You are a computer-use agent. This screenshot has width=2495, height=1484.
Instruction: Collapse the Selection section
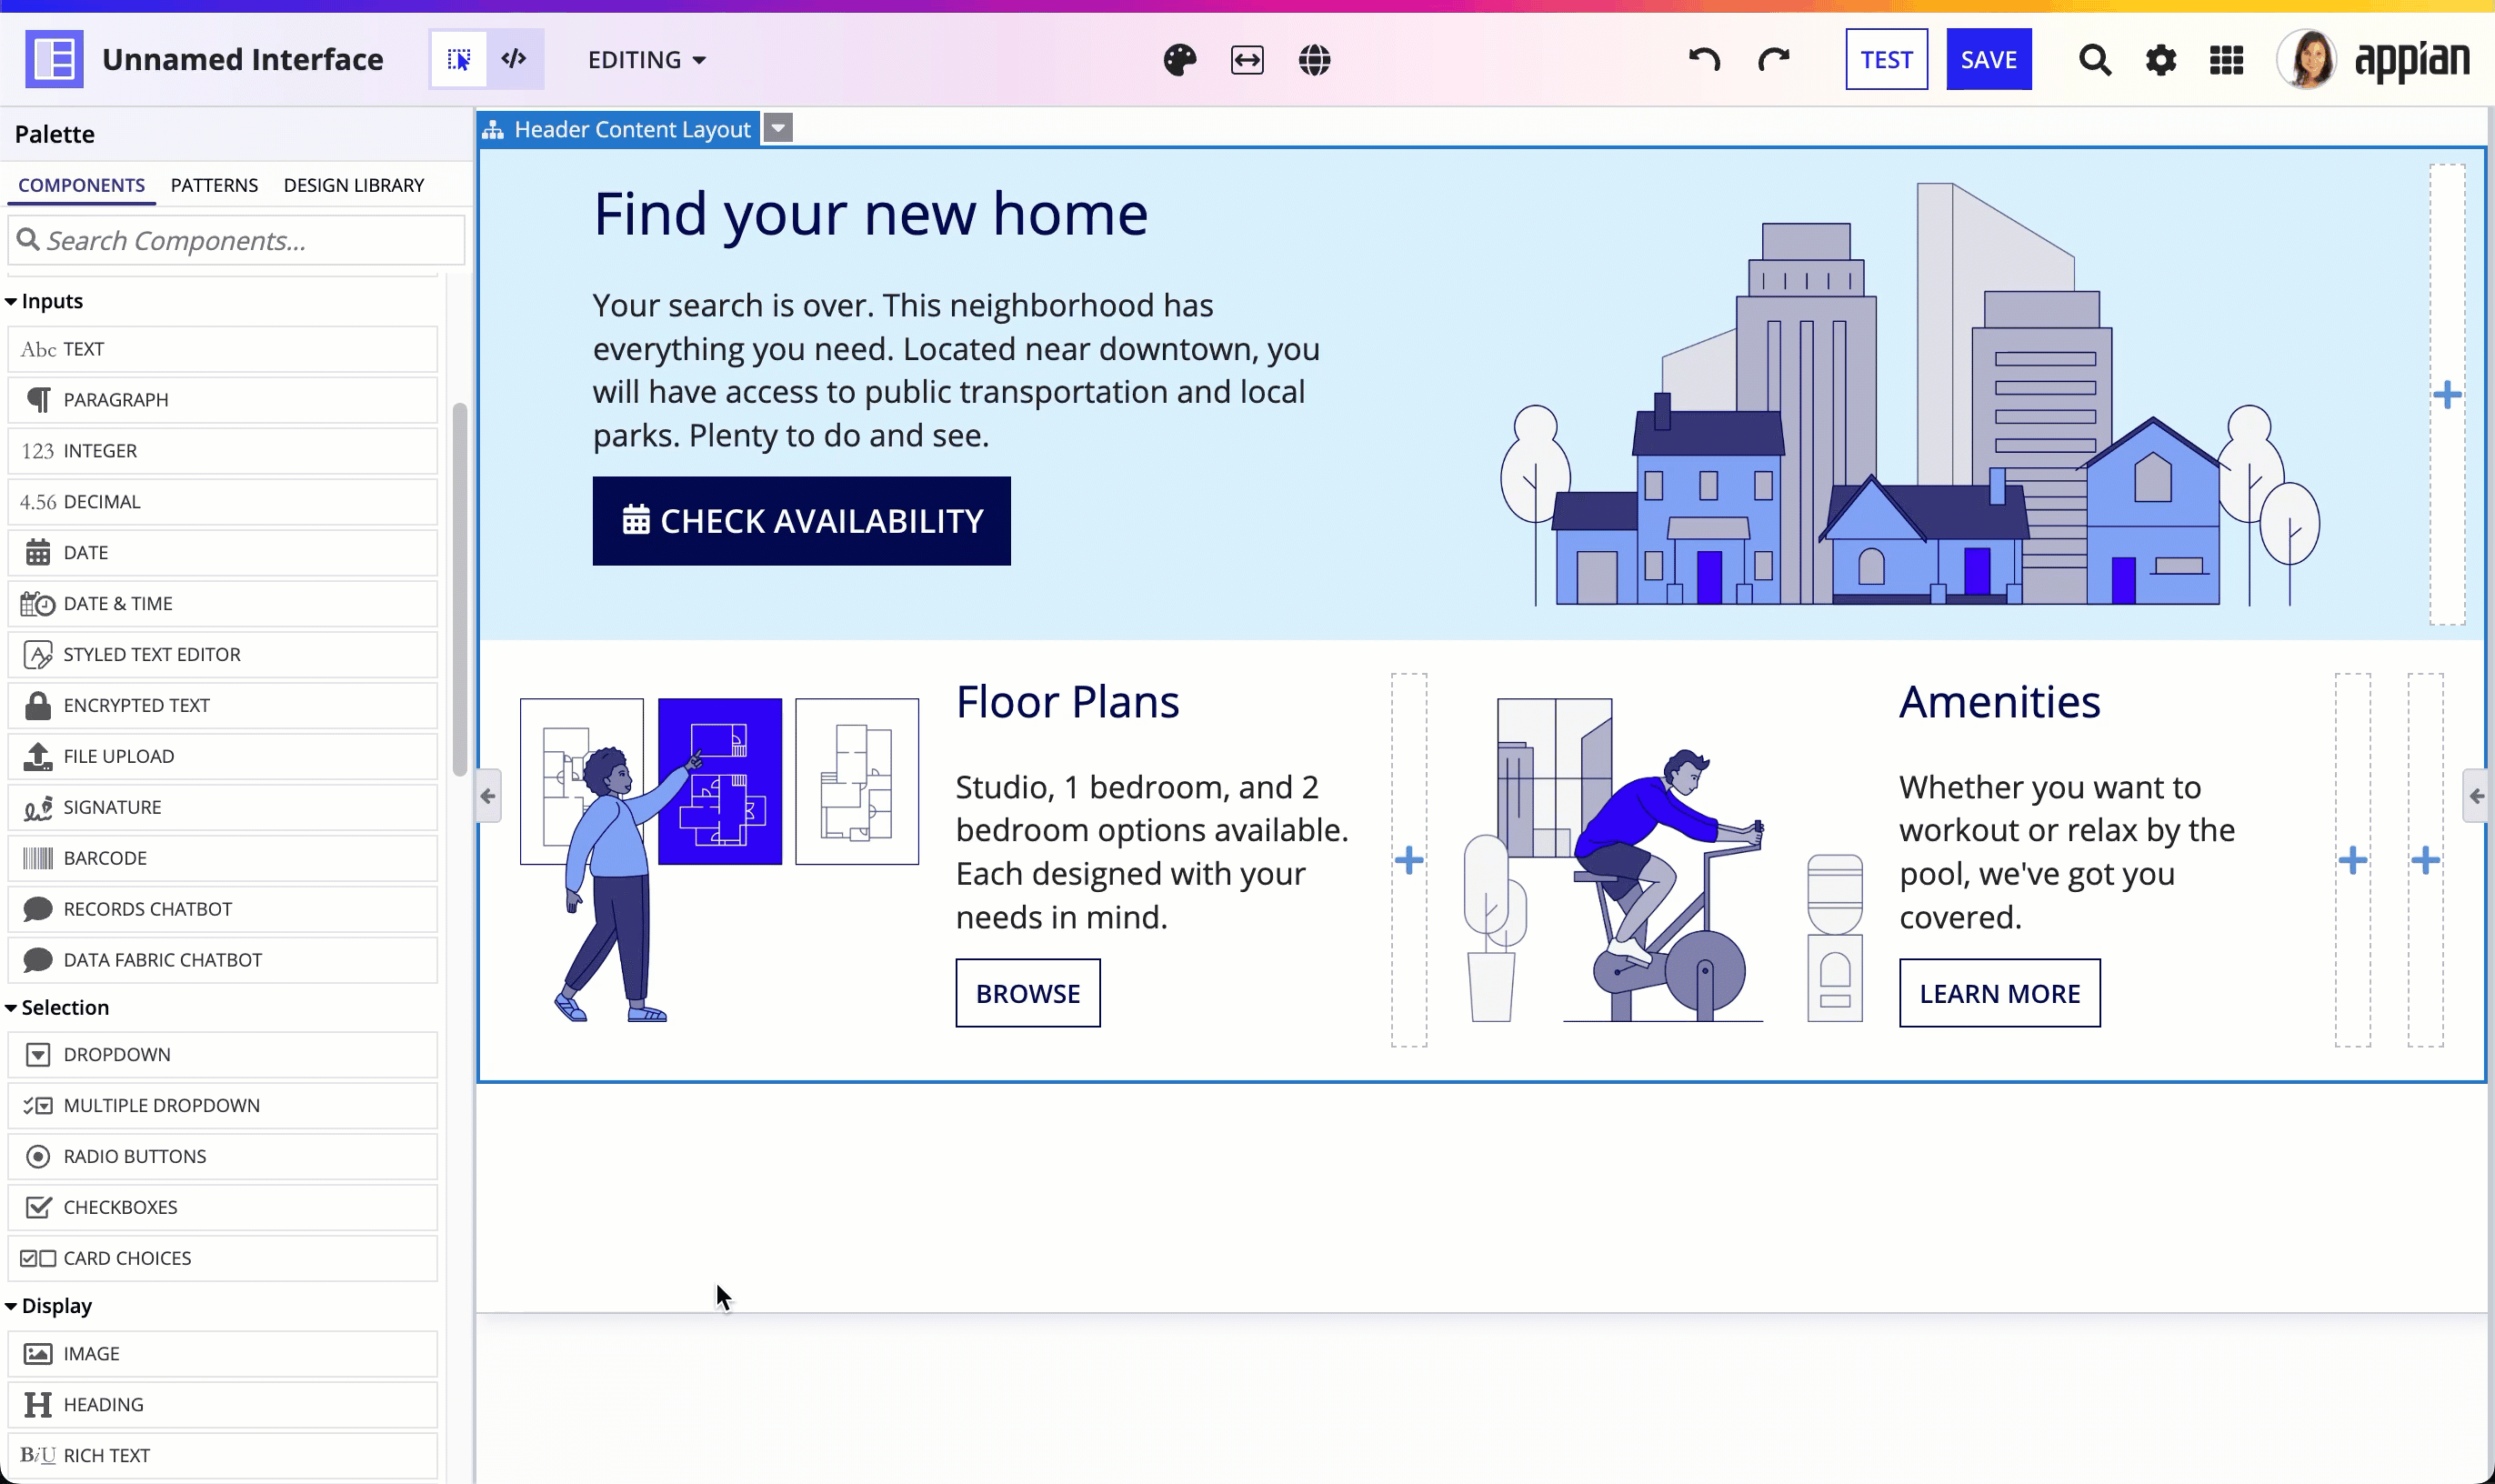point(58,1007)
